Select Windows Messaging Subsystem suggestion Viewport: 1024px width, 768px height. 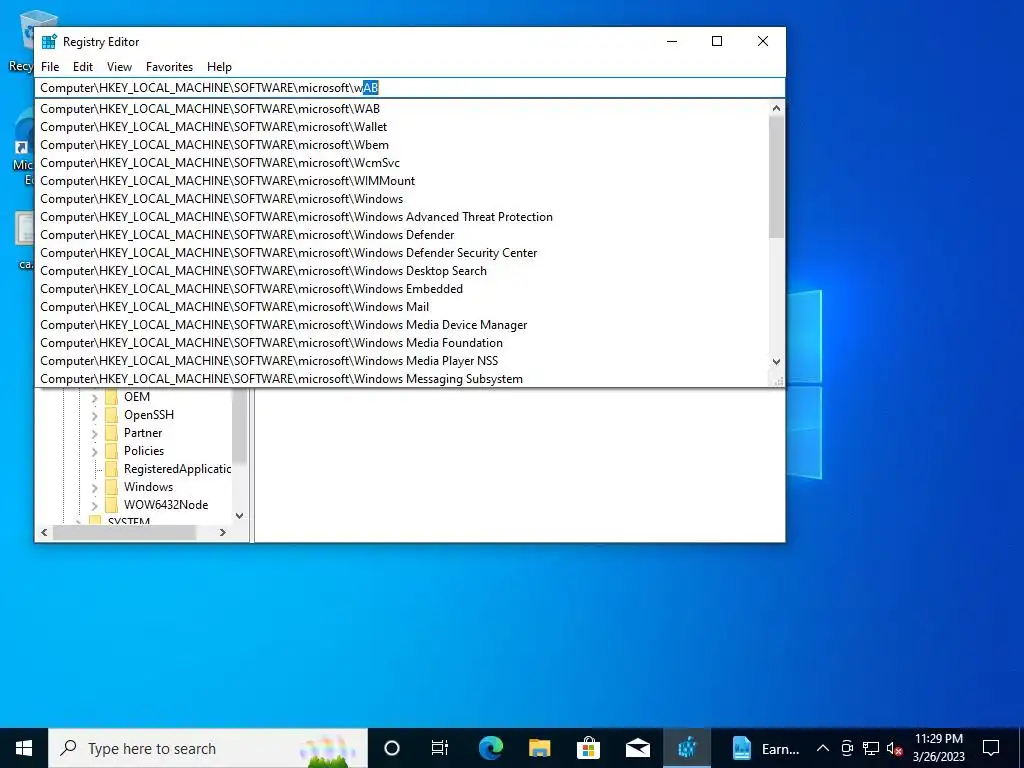[403, 379]
